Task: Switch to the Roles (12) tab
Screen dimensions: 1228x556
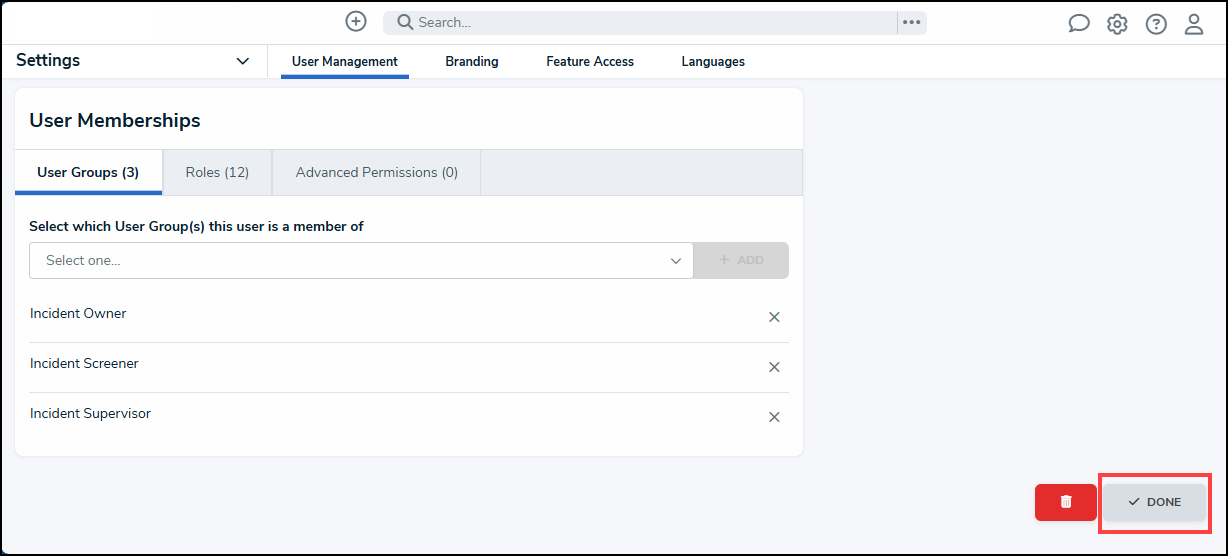Action: click(x=217, y=172)
